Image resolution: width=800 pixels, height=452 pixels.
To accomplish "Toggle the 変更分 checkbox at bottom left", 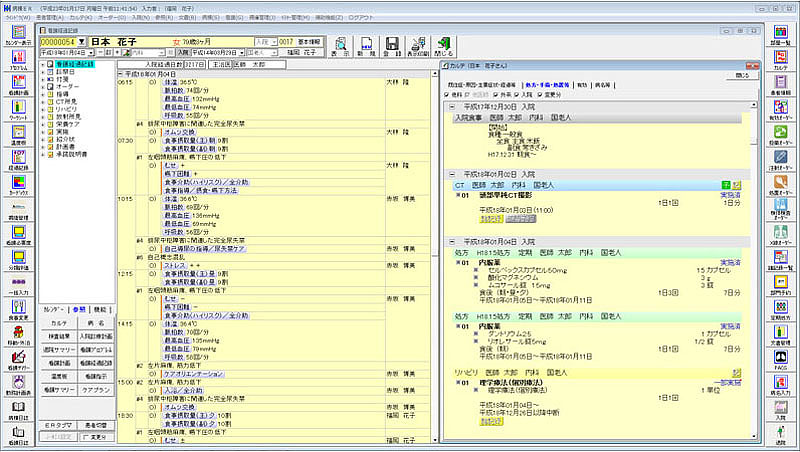I will point(84,437).
